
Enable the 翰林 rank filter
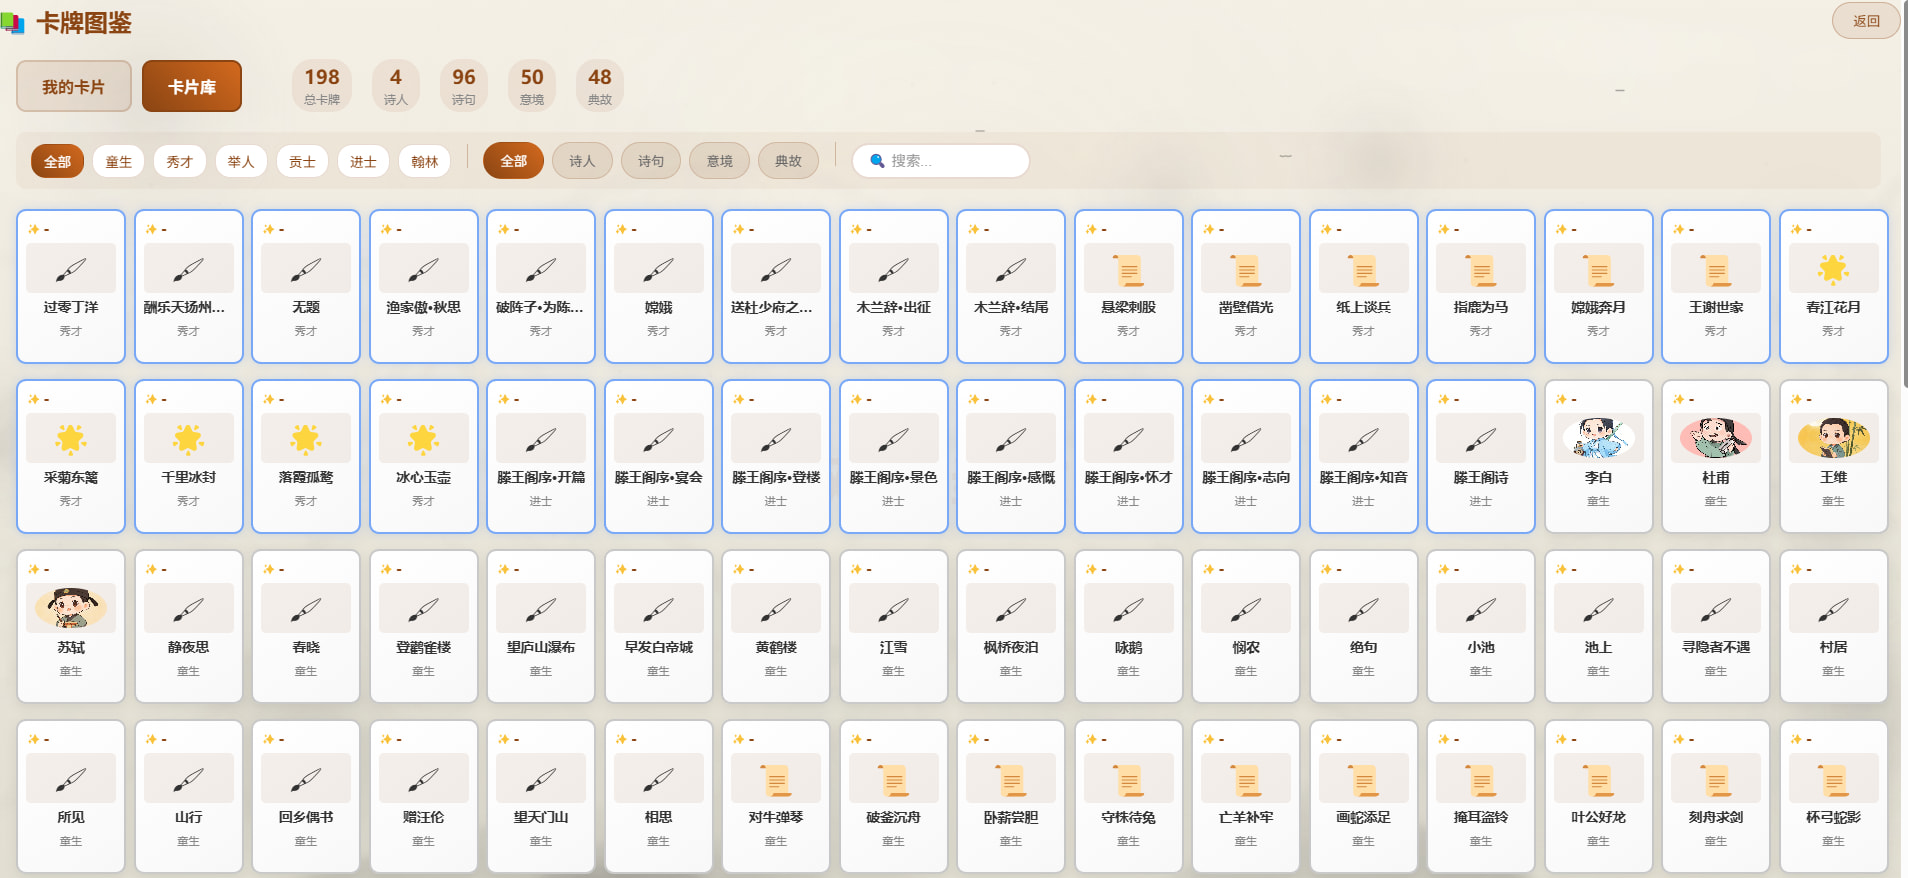(x=424, y=161)
